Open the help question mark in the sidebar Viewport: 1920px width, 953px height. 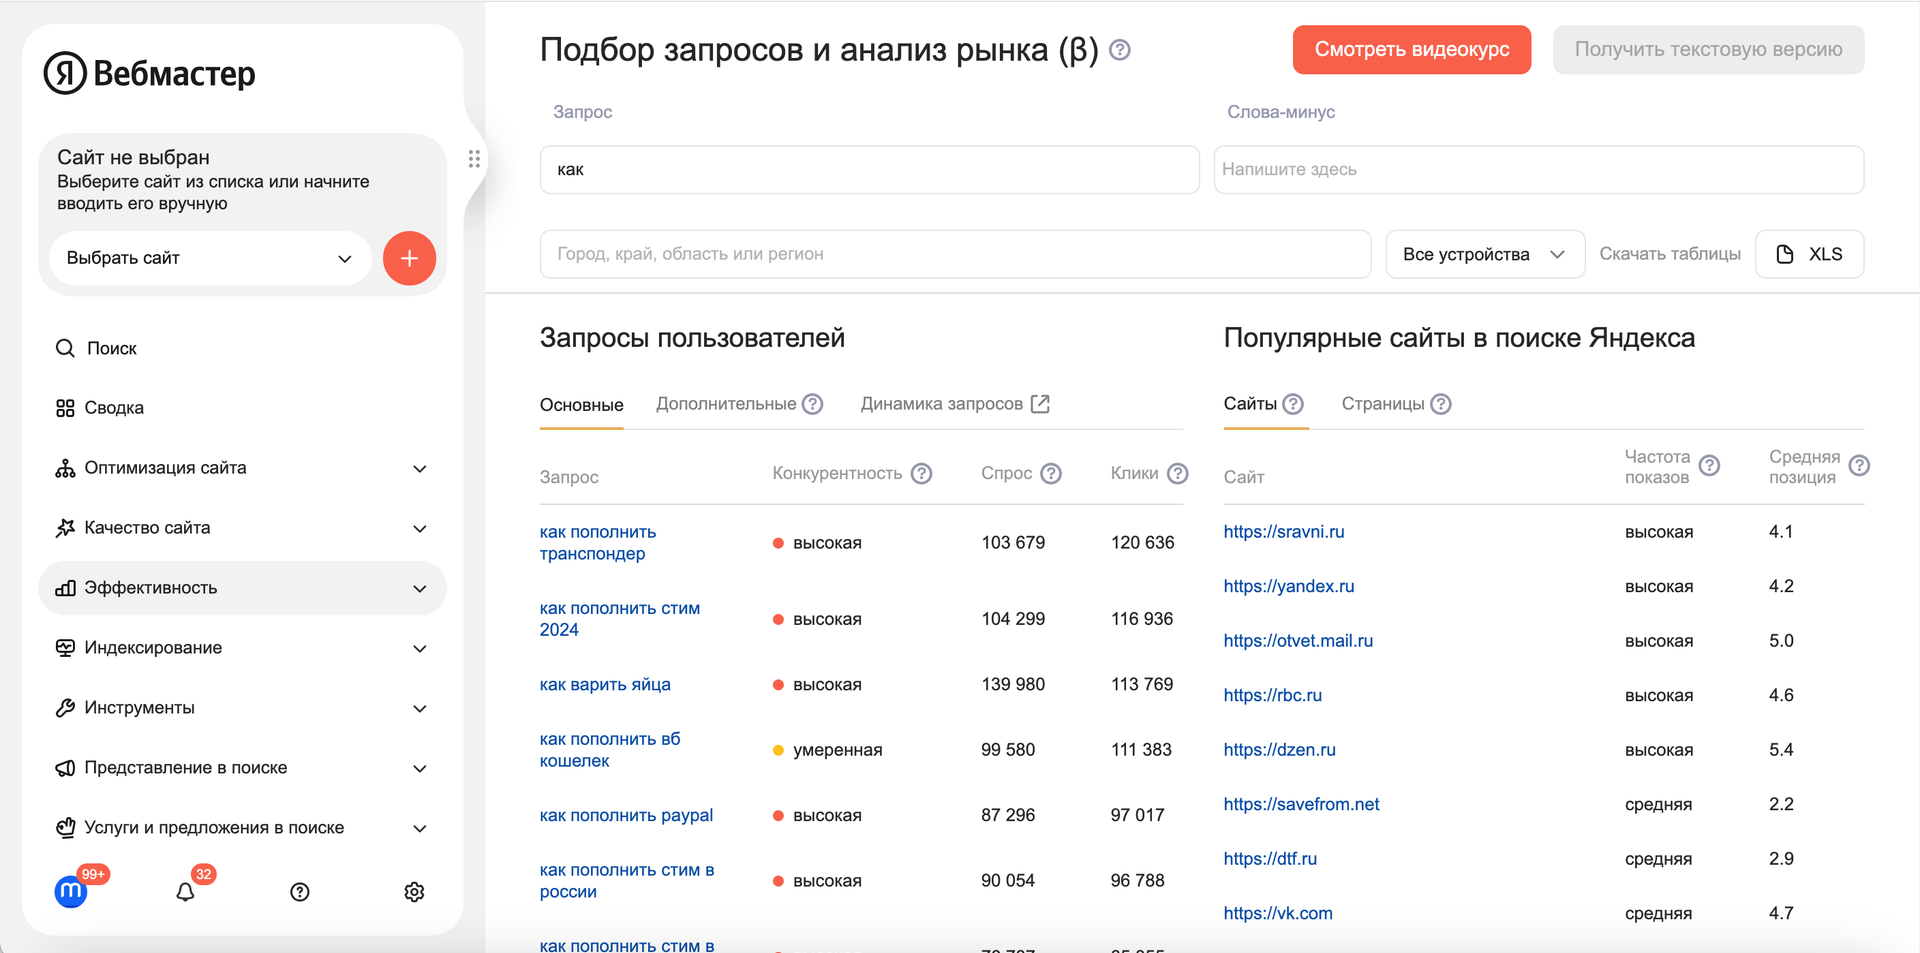click(x=300, y=892)
